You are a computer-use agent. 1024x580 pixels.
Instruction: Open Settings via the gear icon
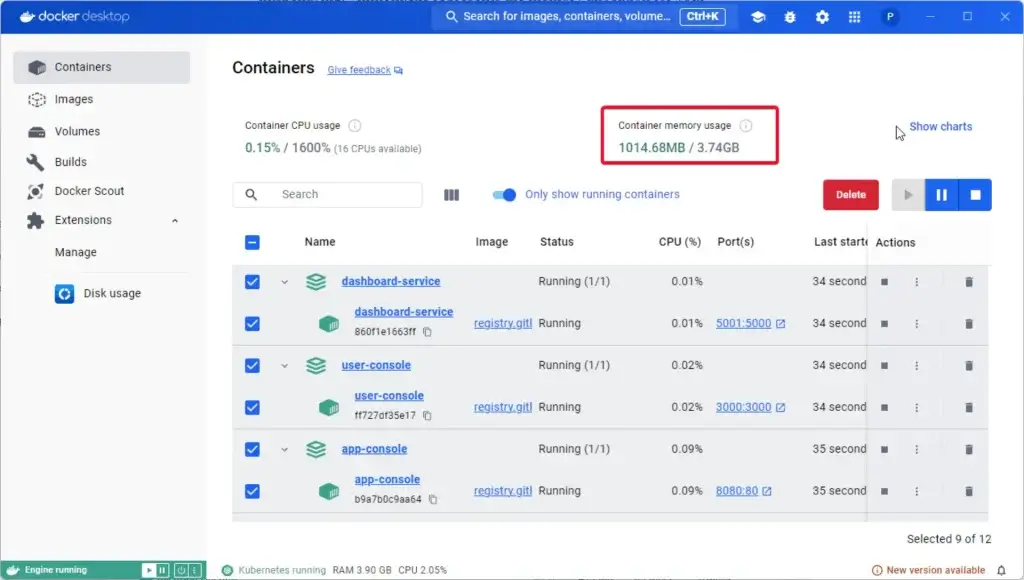tap(822, 17)
